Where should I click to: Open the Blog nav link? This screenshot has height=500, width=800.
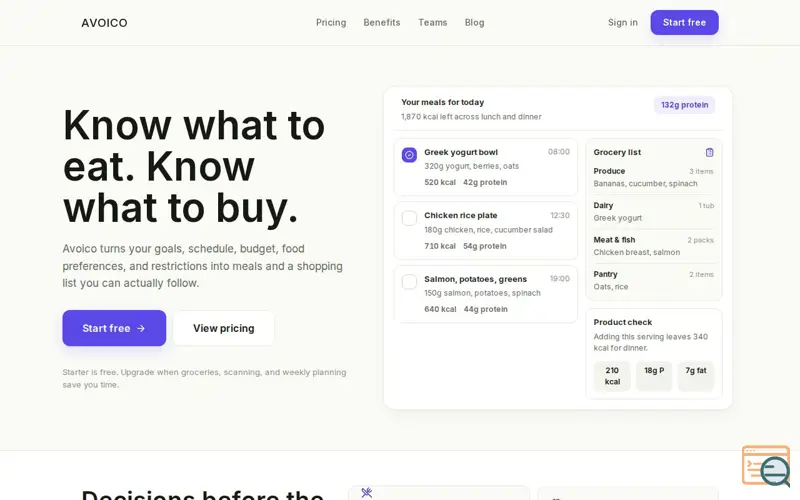coord(474,22)
